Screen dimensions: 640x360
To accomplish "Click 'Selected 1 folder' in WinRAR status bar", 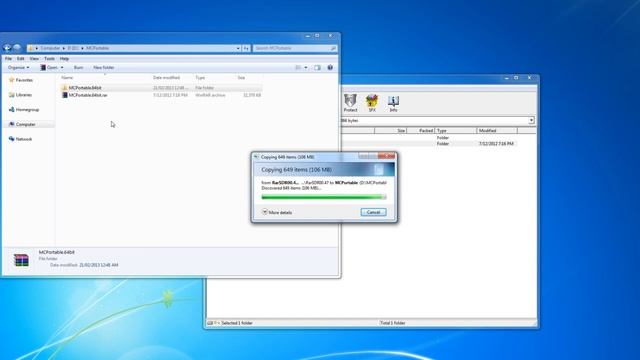I will coord(237,323).
